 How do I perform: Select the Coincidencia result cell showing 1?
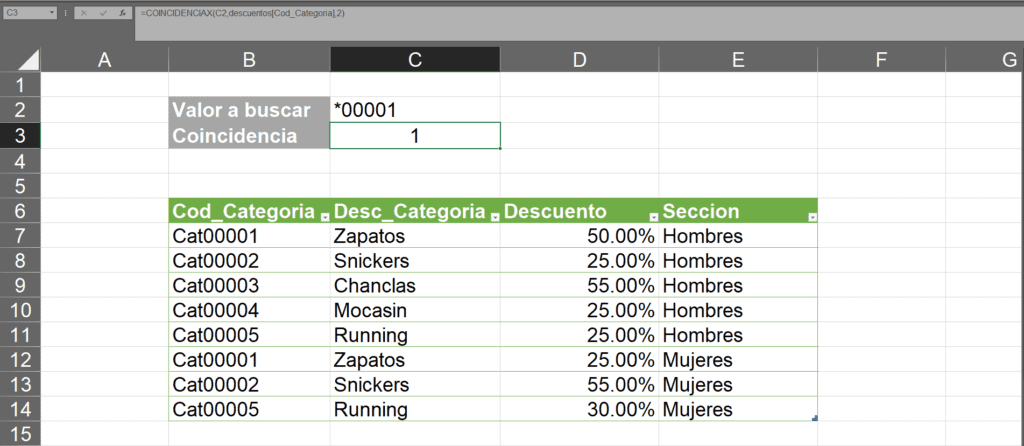click(x=415, y=136)
